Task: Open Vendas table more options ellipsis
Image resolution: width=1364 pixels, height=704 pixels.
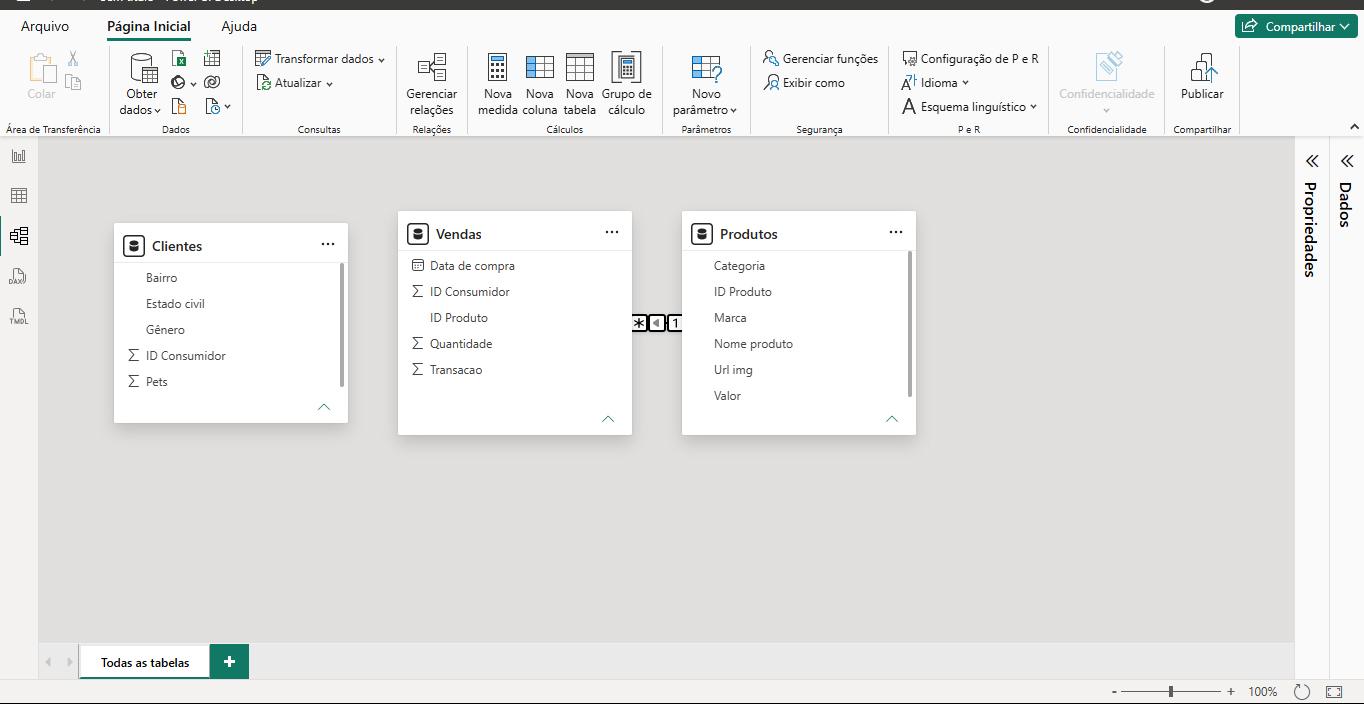Action: point(612,232)
